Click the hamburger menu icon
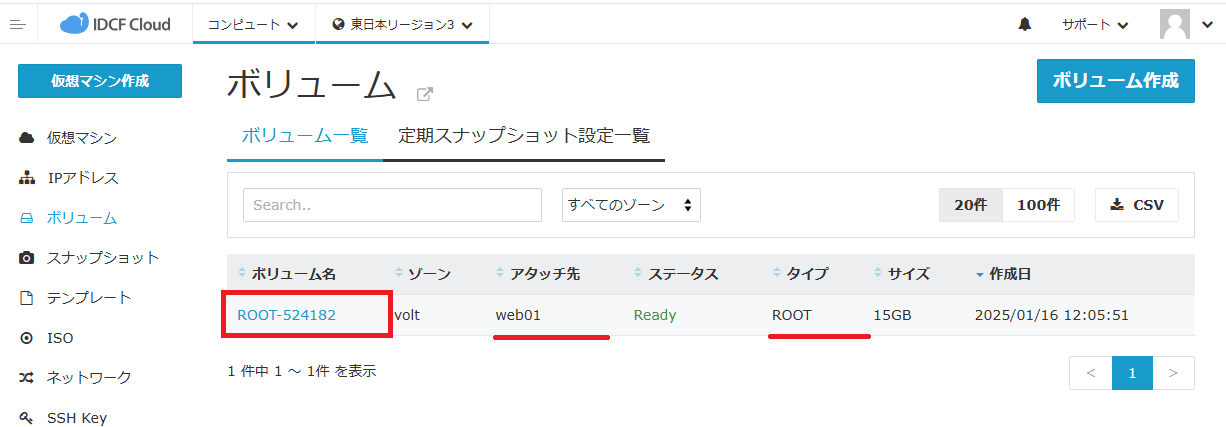The height and width of the screenshot is (427, 1226). pyautogui.click(x=17, y=24)
